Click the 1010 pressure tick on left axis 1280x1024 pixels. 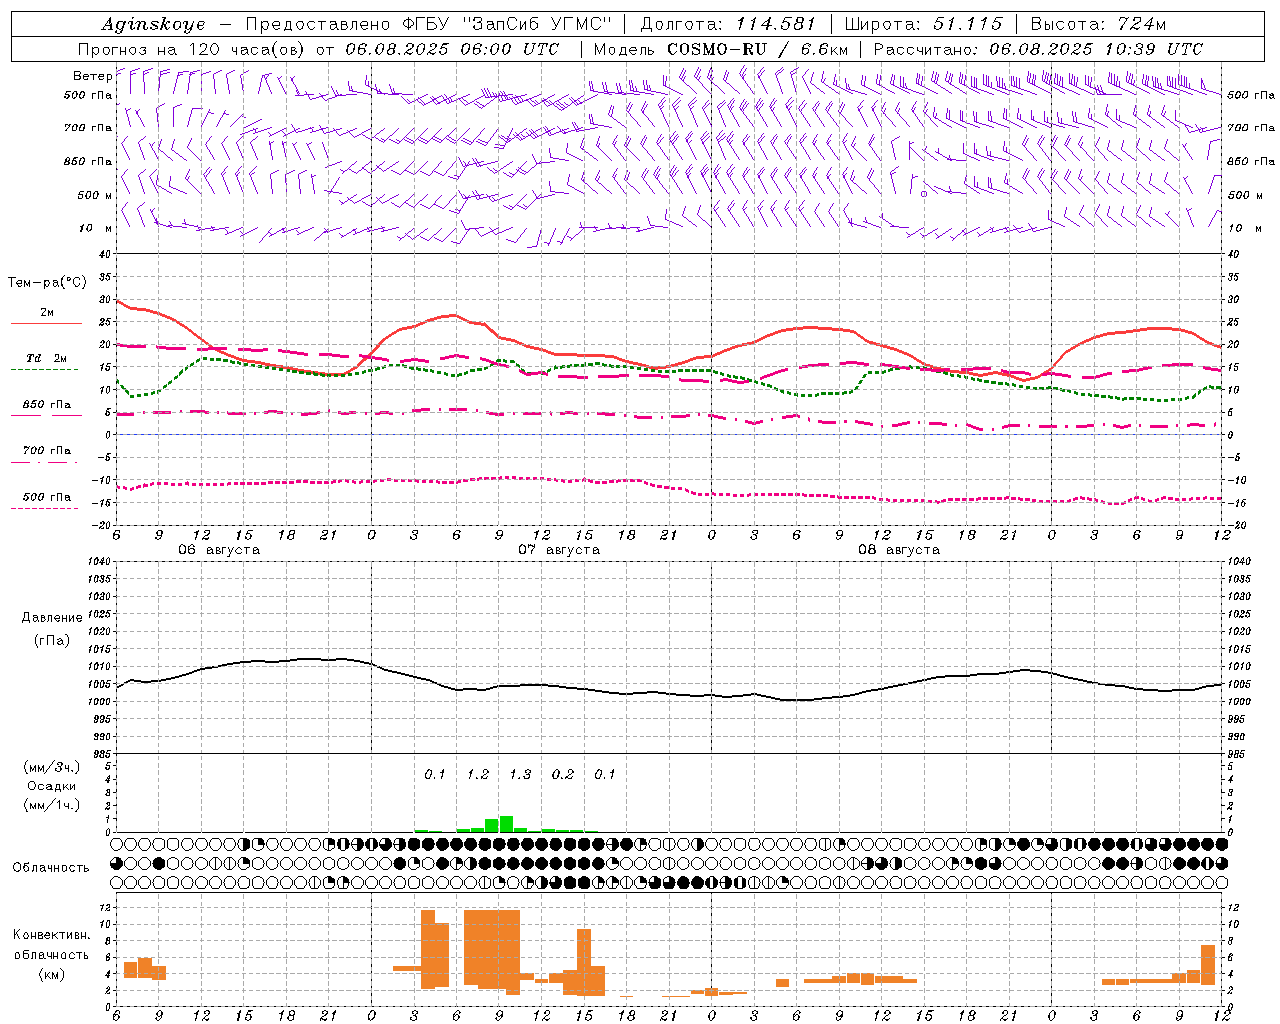(x=99, y=667)
